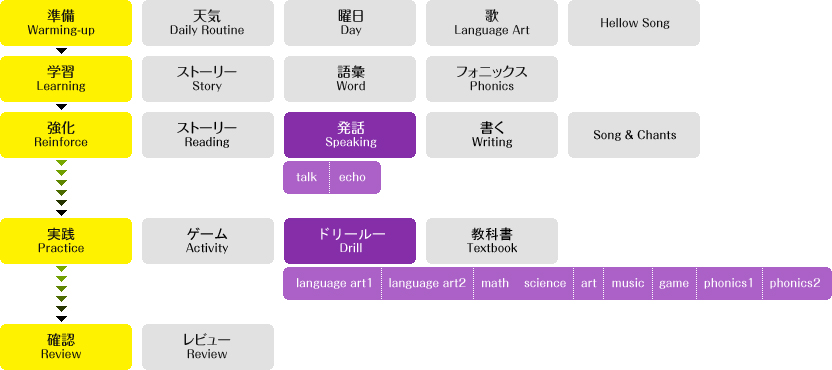
Task: Pick the music drill item
Action: 628,283
